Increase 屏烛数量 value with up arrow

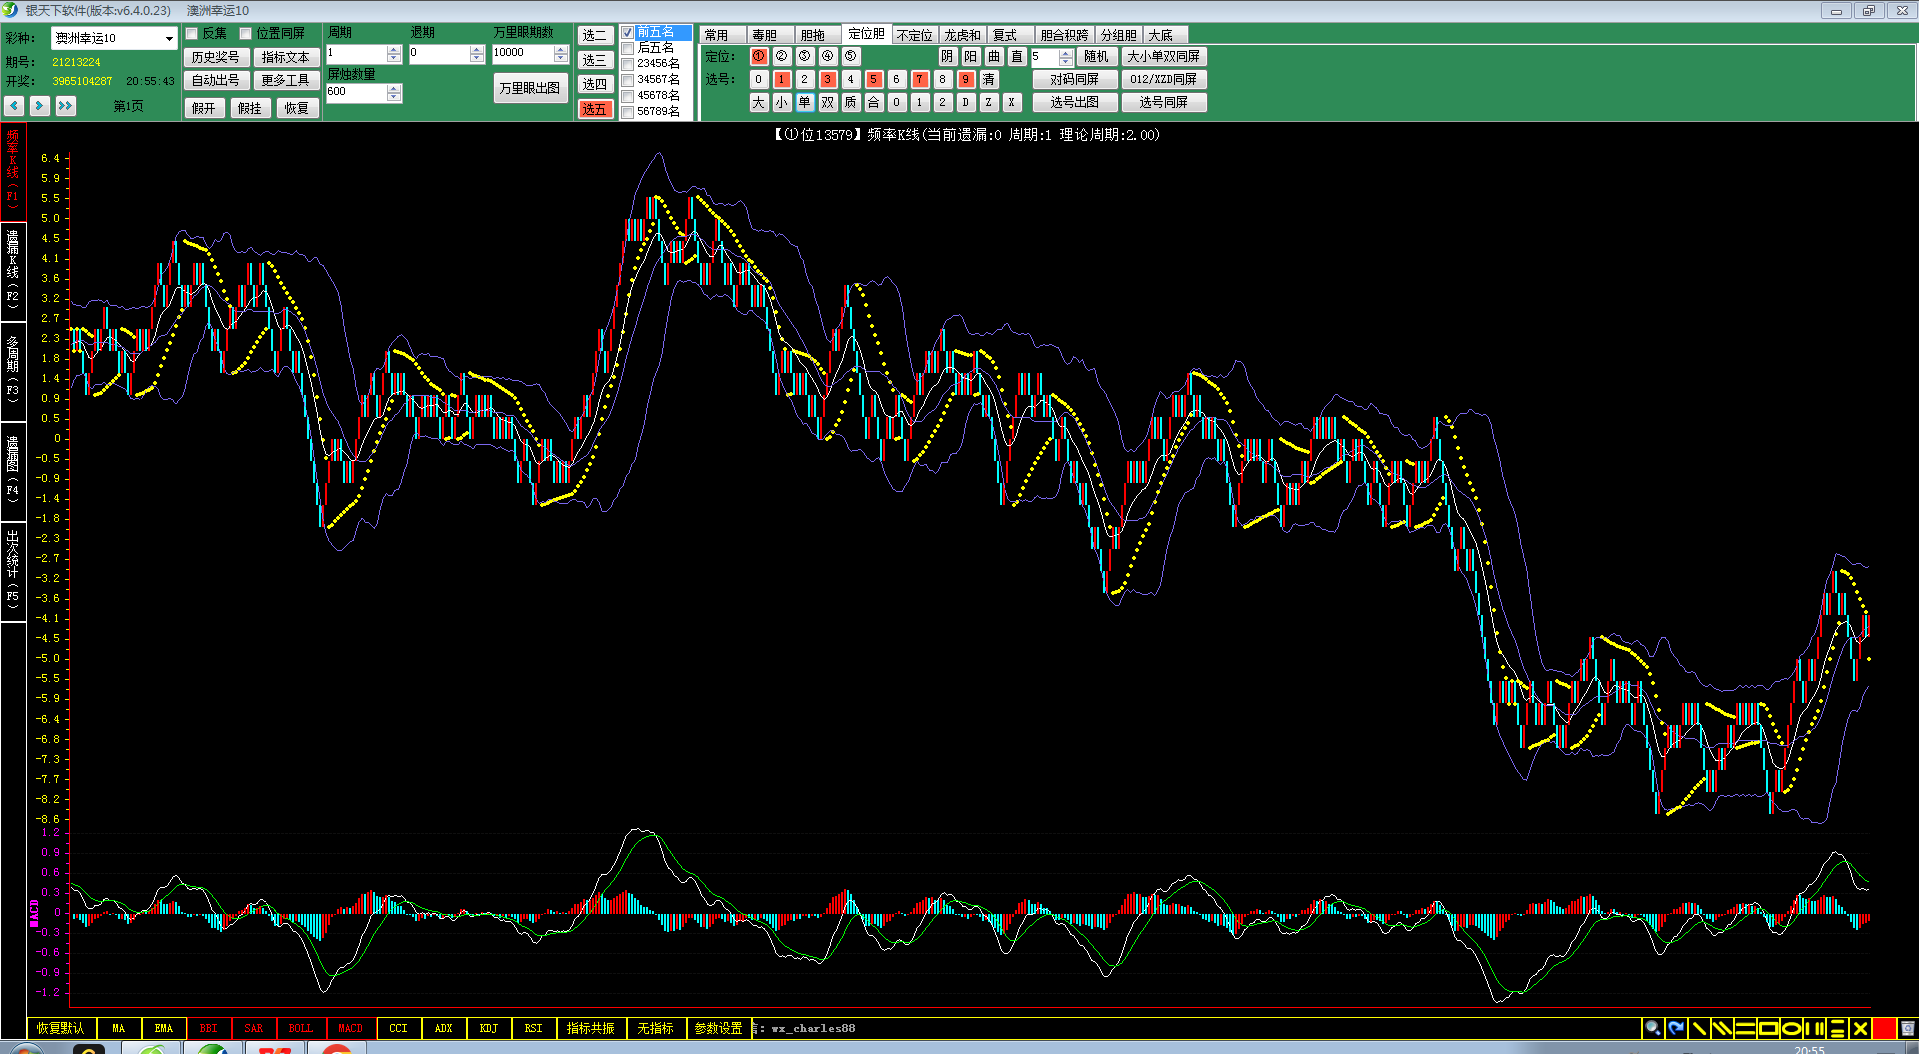pyautogui.click(x=394, y=88)
